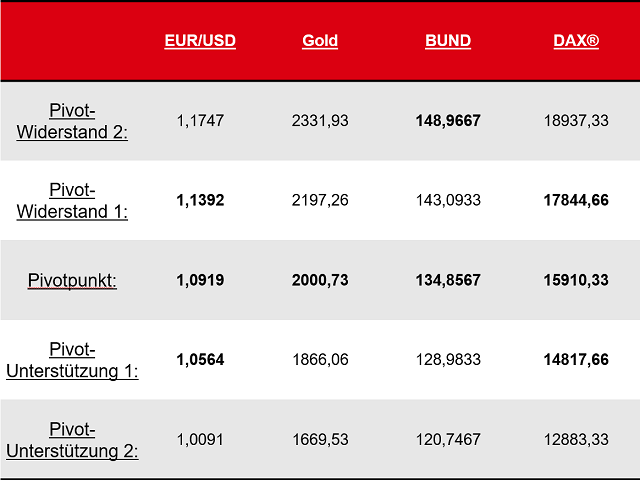This screenshot has width=640, height=480.
Task: Open the DAX® column header link
Action: (x=576, y=41)
